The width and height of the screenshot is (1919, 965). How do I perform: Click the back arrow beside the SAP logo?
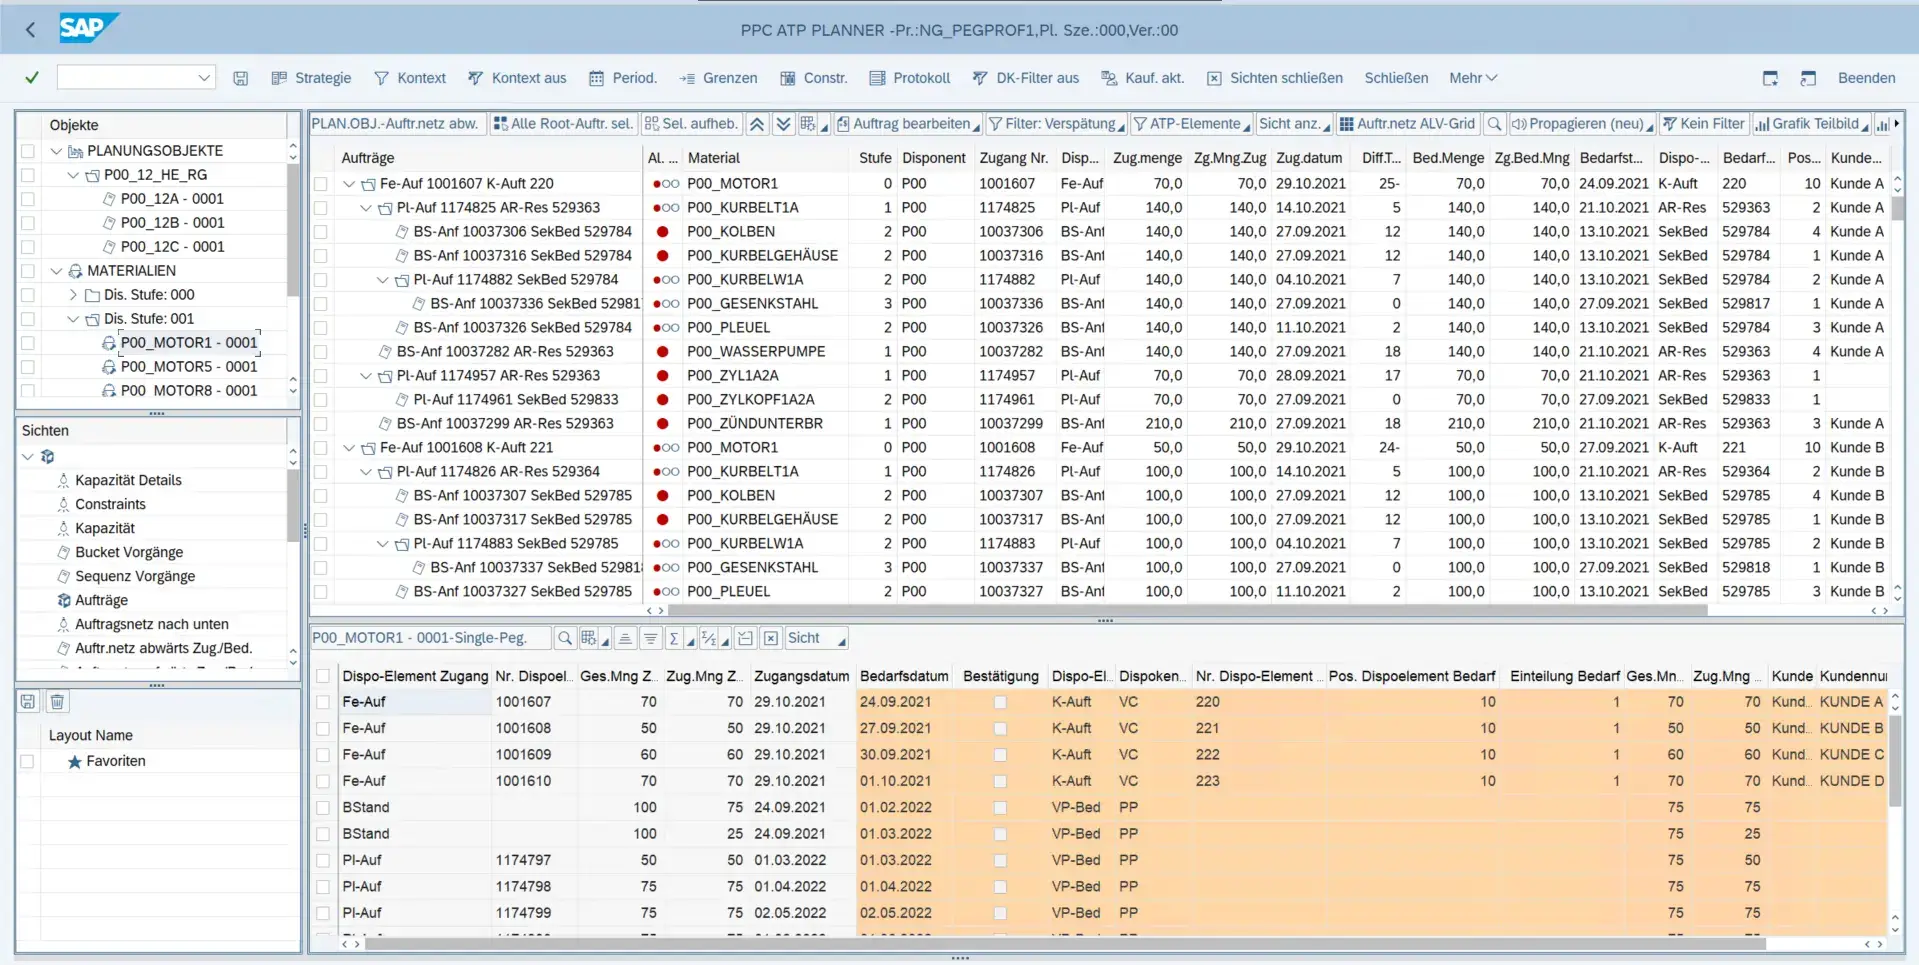pos(30,30)
